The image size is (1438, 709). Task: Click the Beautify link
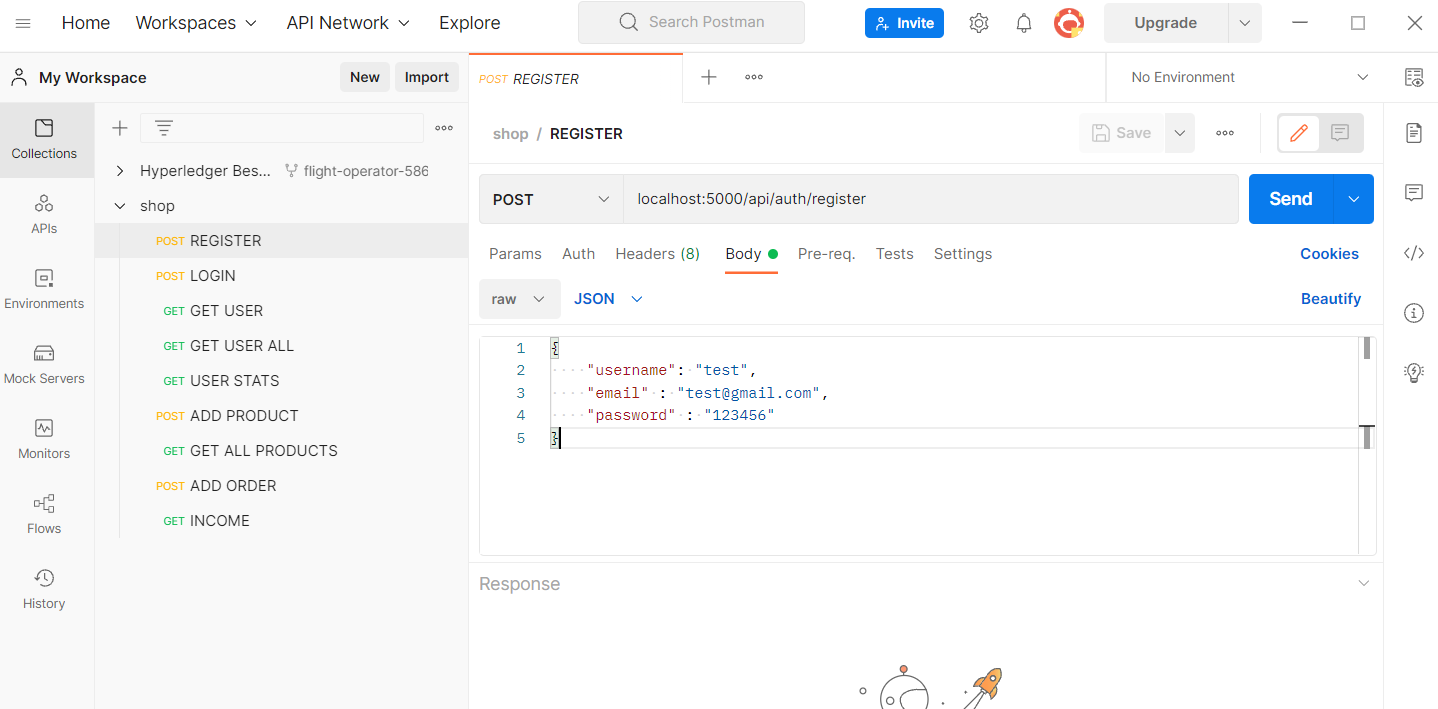1331,299
